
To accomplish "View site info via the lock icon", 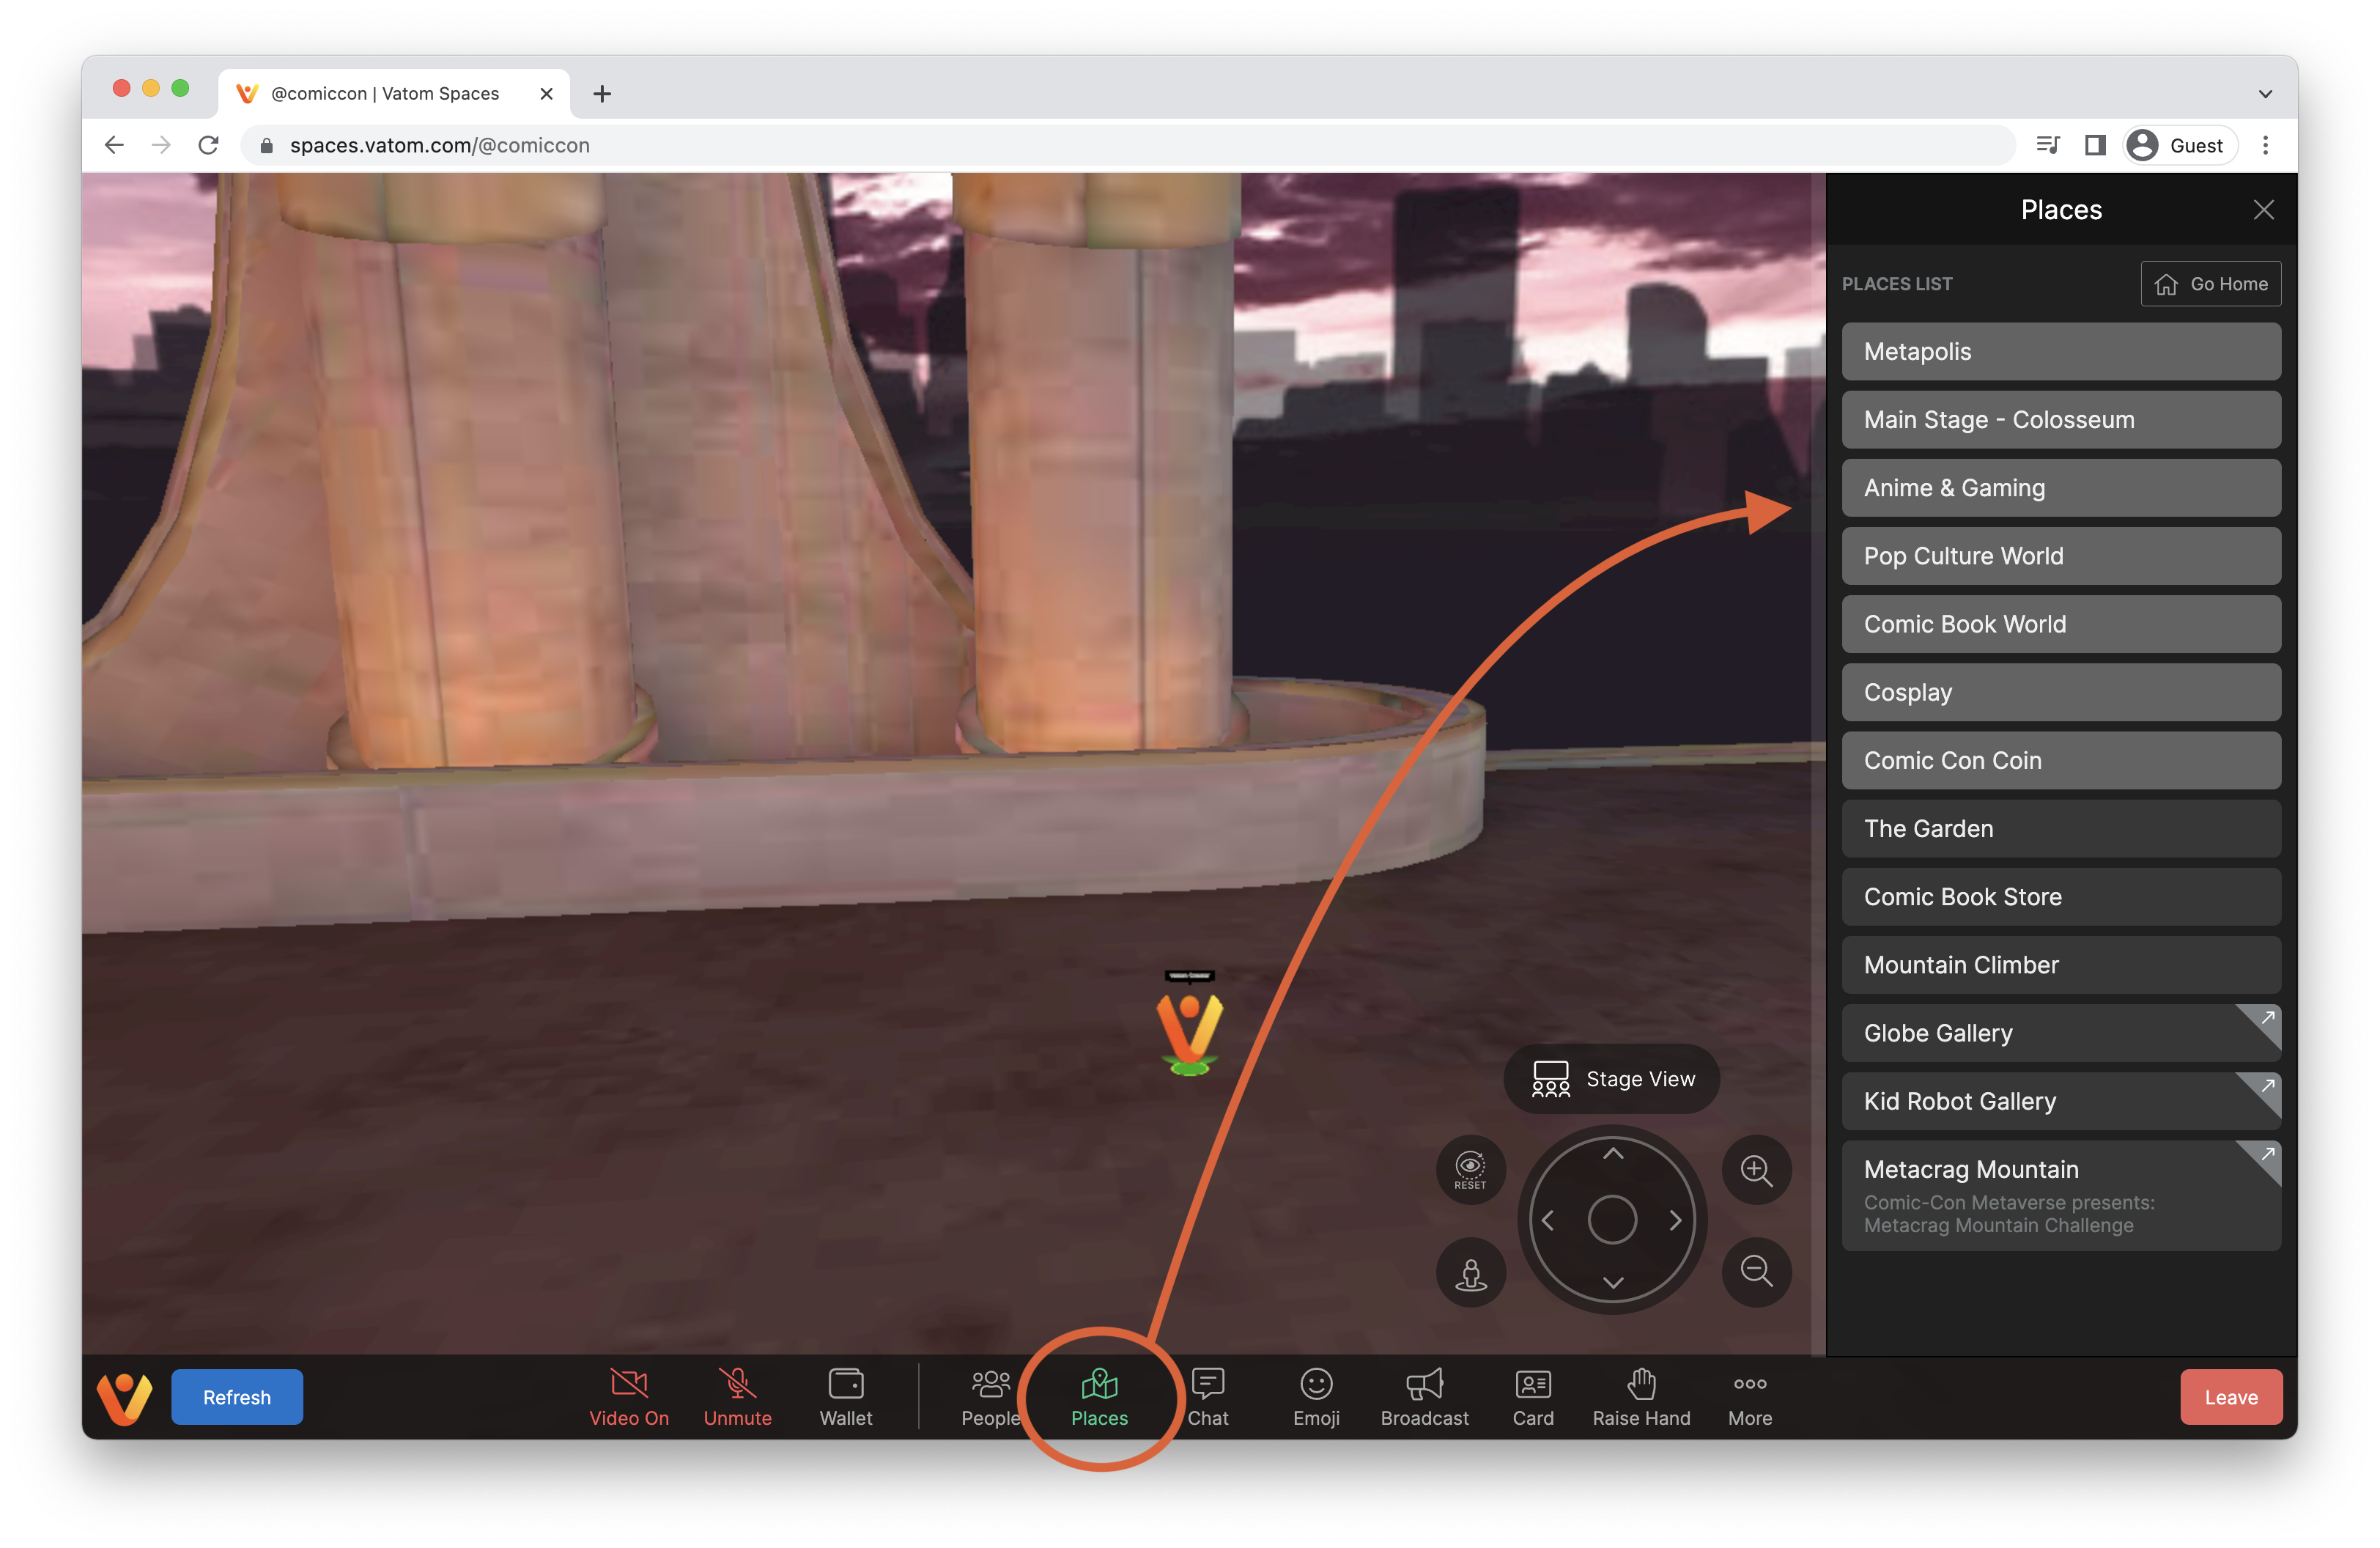I will (x=266, y=146).
